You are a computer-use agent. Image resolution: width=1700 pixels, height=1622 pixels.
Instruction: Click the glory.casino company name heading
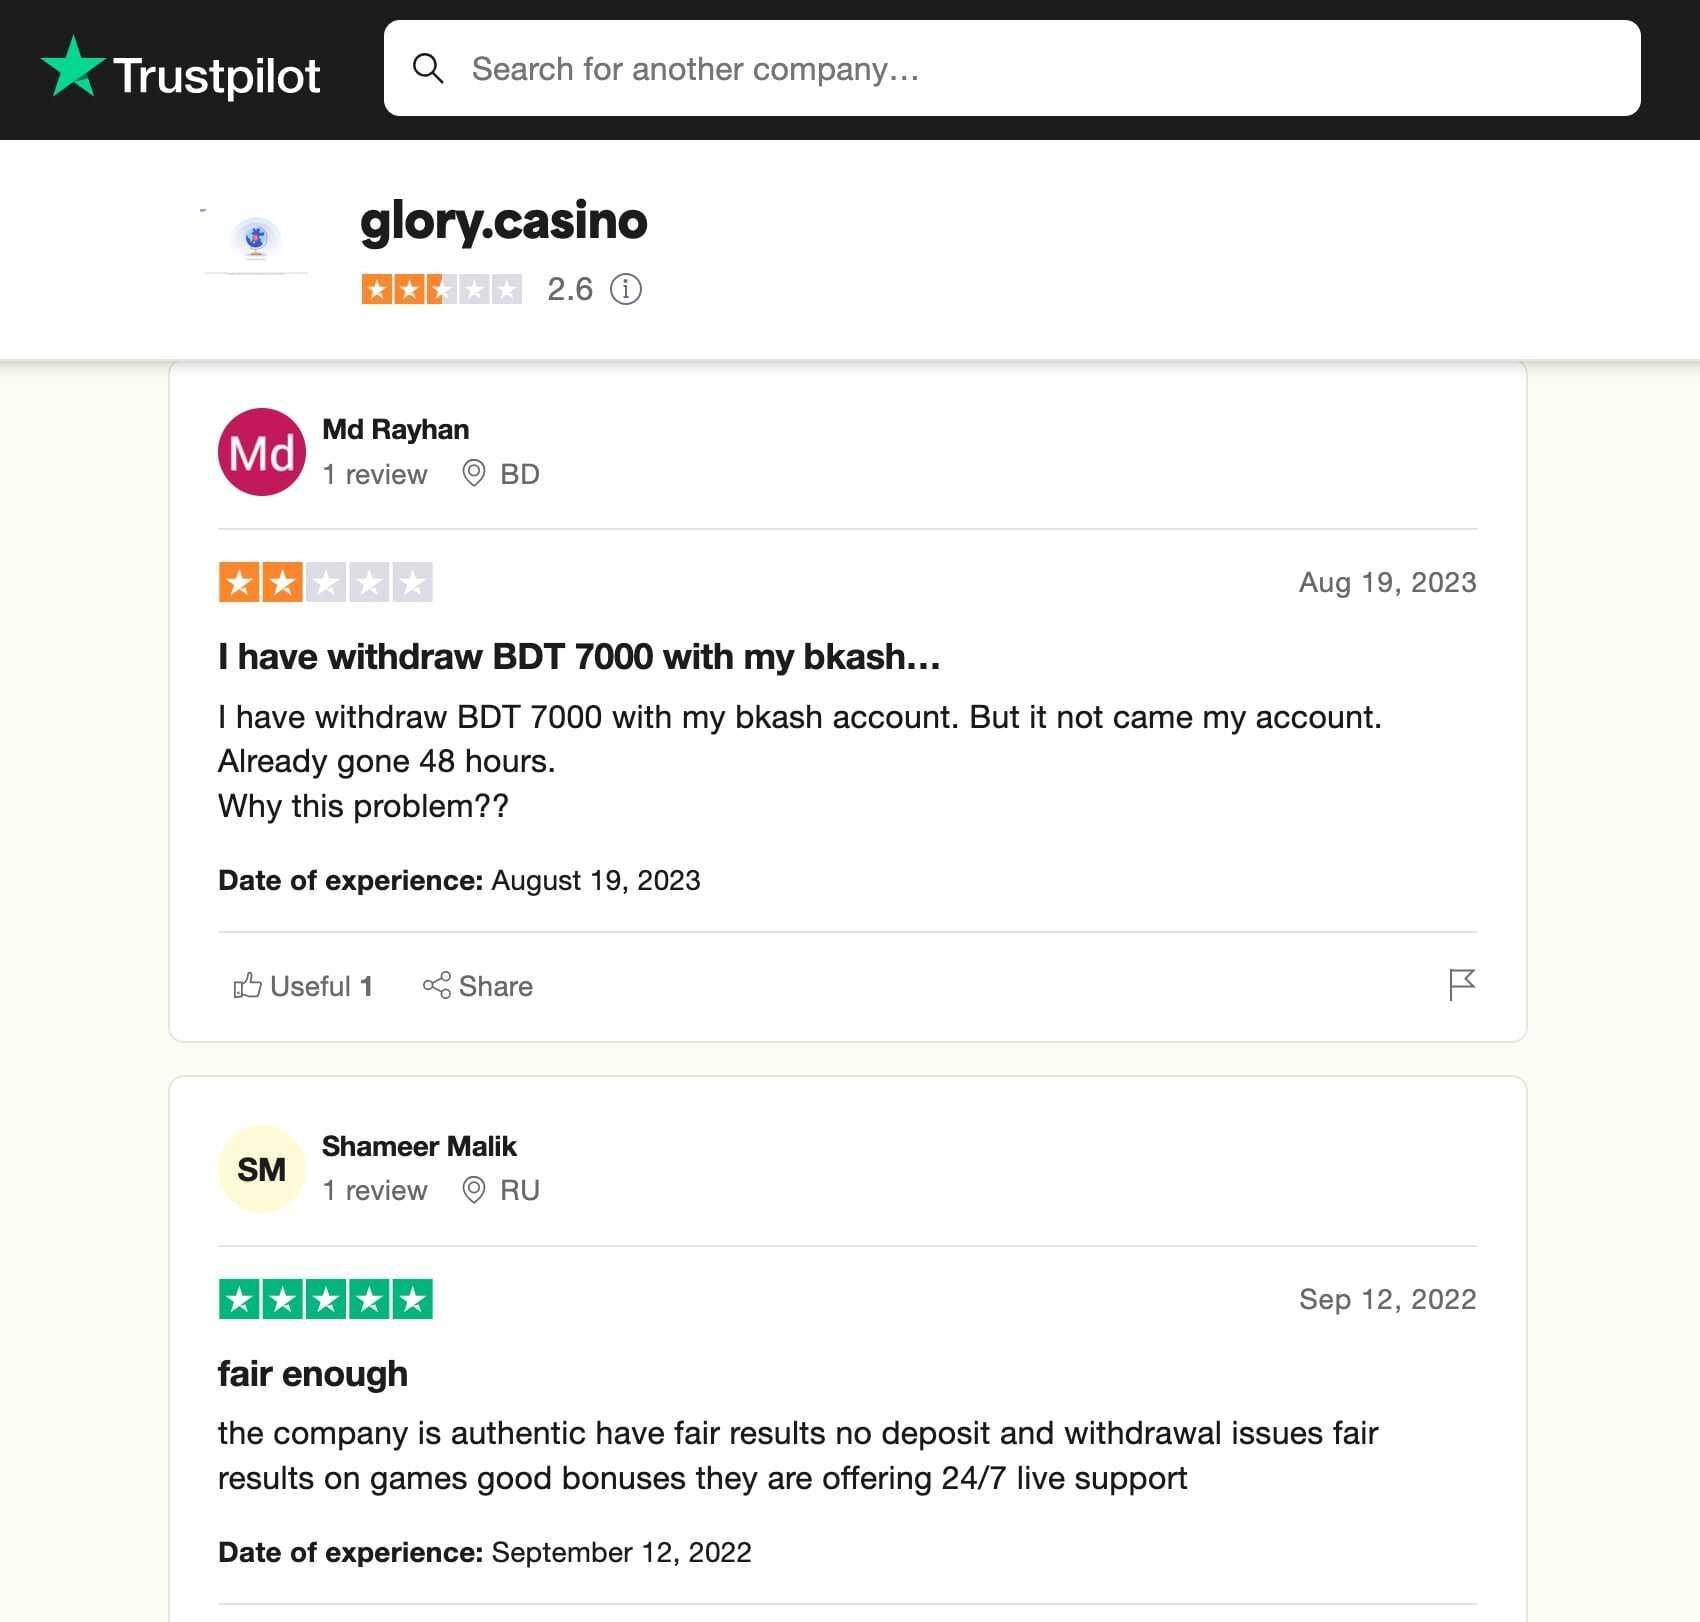tap(503, 220)
